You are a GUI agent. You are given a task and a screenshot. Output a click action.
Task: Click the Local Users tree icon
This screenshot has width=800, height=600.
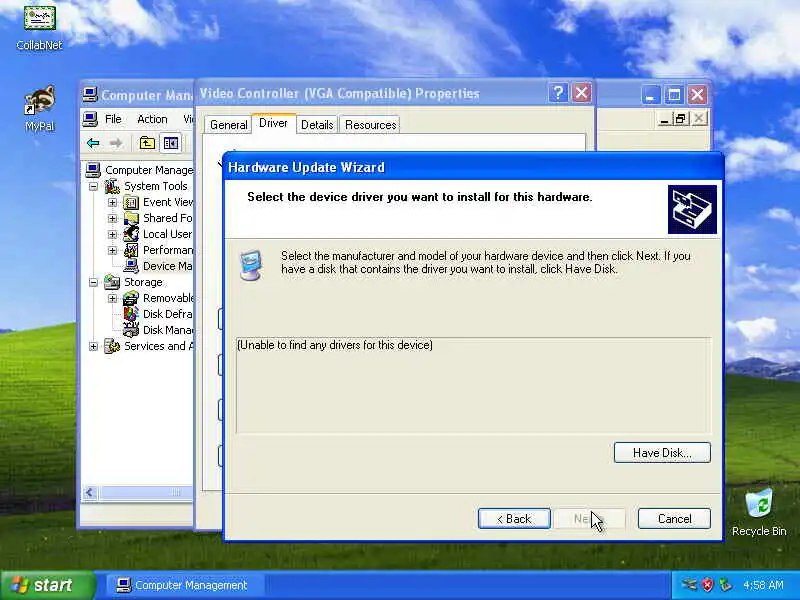(131, 234)
